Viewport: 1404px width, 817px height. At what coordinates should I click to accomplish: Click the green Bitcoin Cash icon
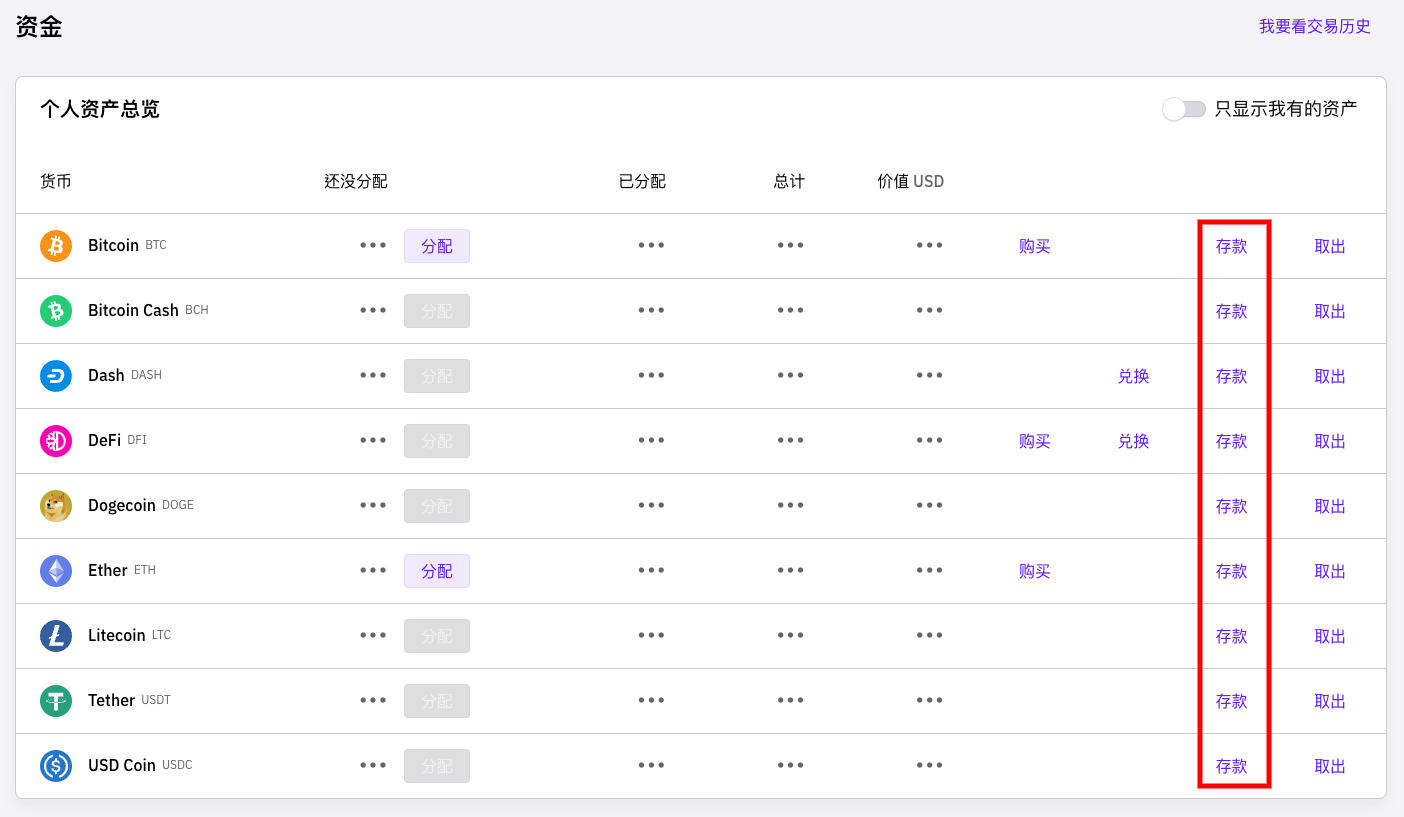click(x=56, y=311)
